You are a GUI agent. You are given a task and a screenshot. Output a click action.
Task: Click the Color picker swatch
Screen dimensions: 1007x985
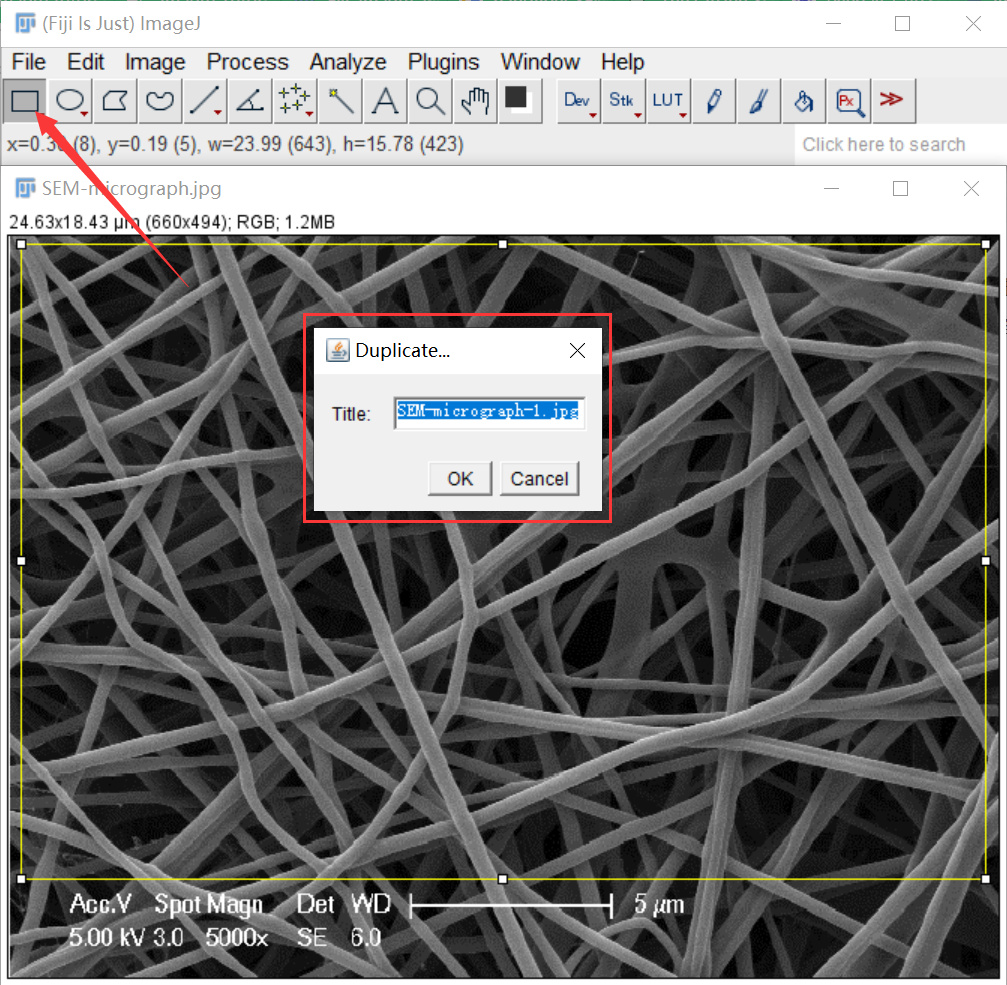pyautogui.click(x=517, y=98)
